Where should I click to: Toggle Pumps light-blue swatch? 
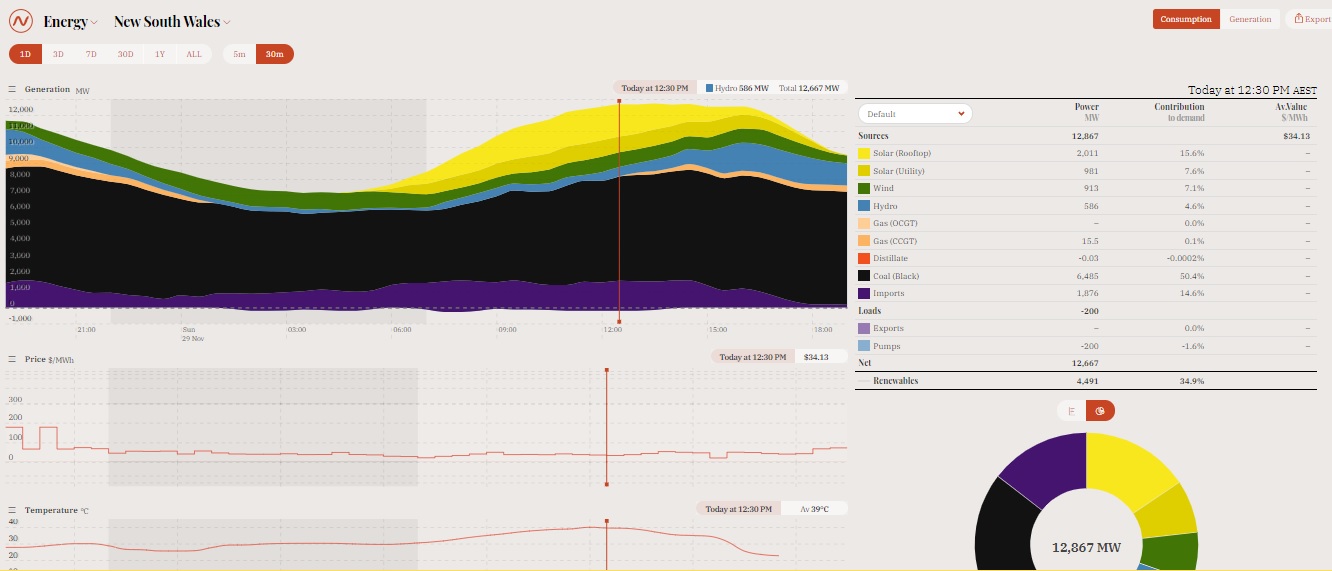point(864,346)
